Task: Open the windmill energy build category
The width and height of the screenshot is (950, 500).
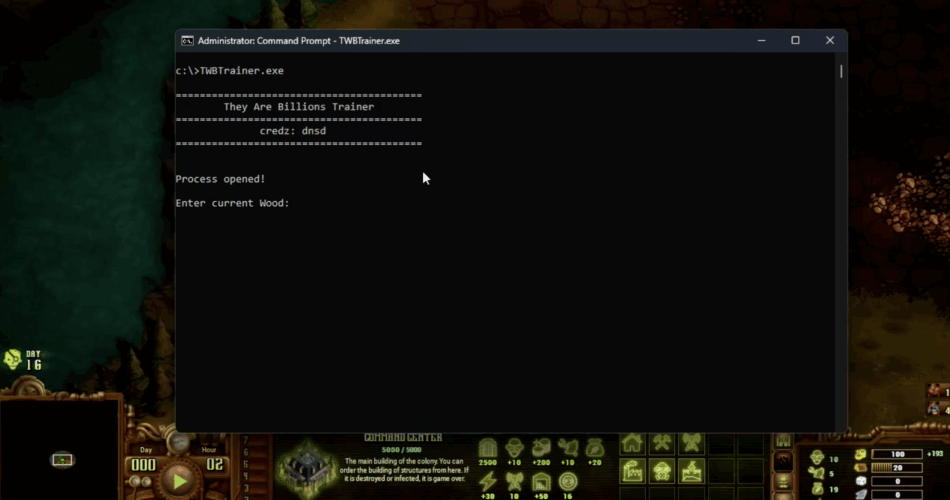Action: coord(691,444)
